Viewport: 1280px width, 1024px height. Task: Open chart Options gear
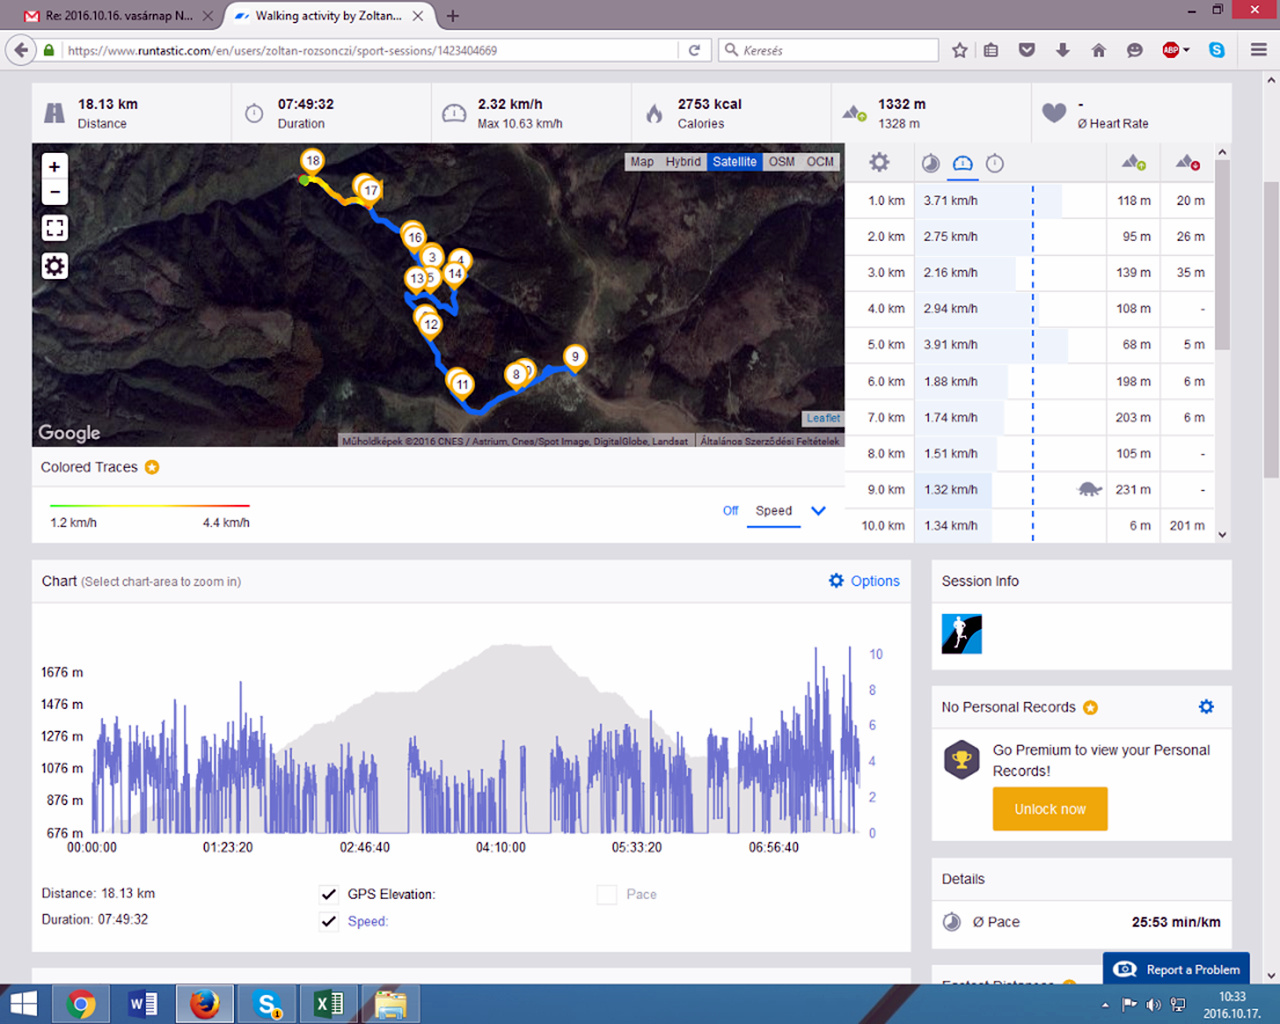(x=836, y=581)
